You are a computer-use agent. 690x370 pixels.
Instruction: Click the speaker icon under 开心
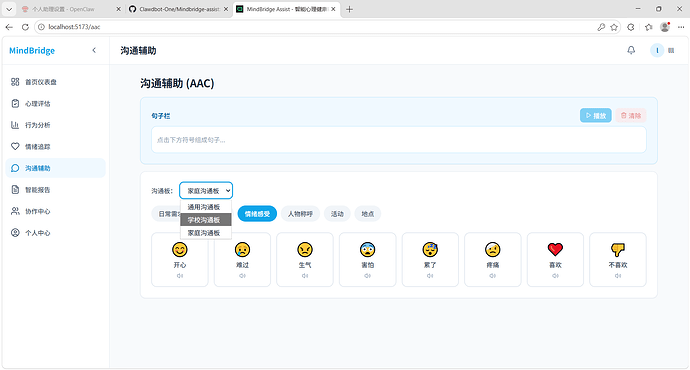click(180, 276)
